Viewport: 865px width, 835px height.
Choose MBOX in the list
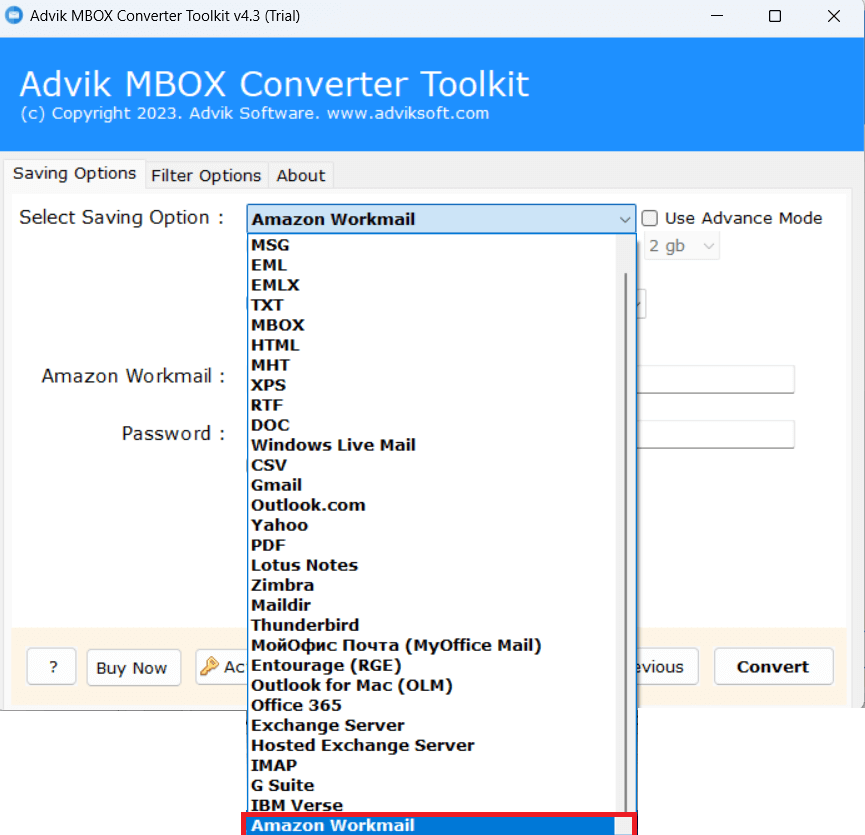[432, 325]
